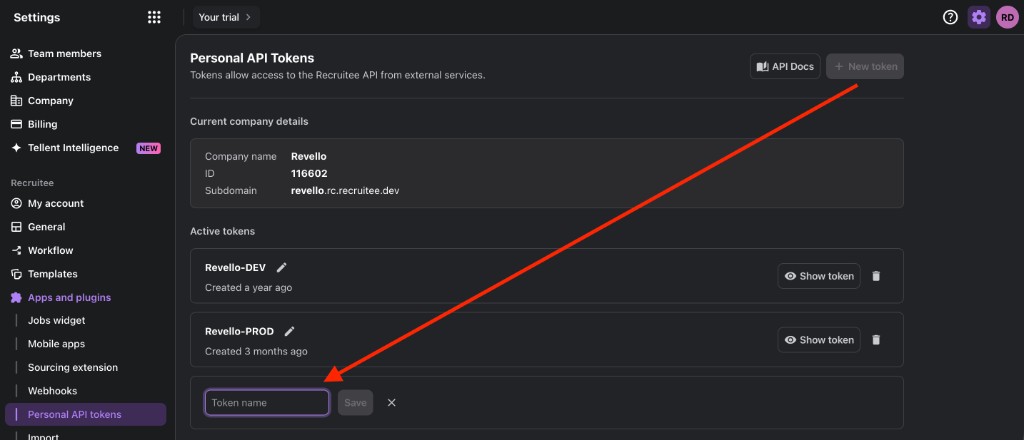Click the Company building icon

click(x=16, y=101)
